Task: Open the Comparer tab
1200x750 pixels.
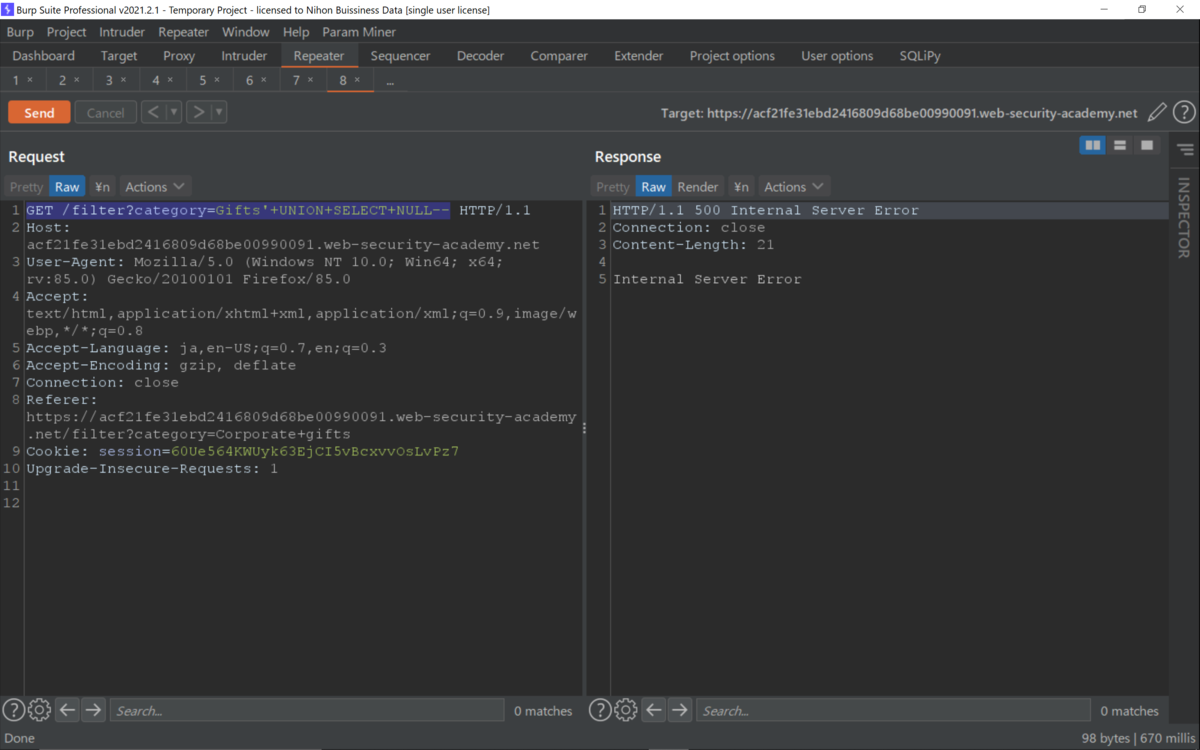Action: (560, 56)
